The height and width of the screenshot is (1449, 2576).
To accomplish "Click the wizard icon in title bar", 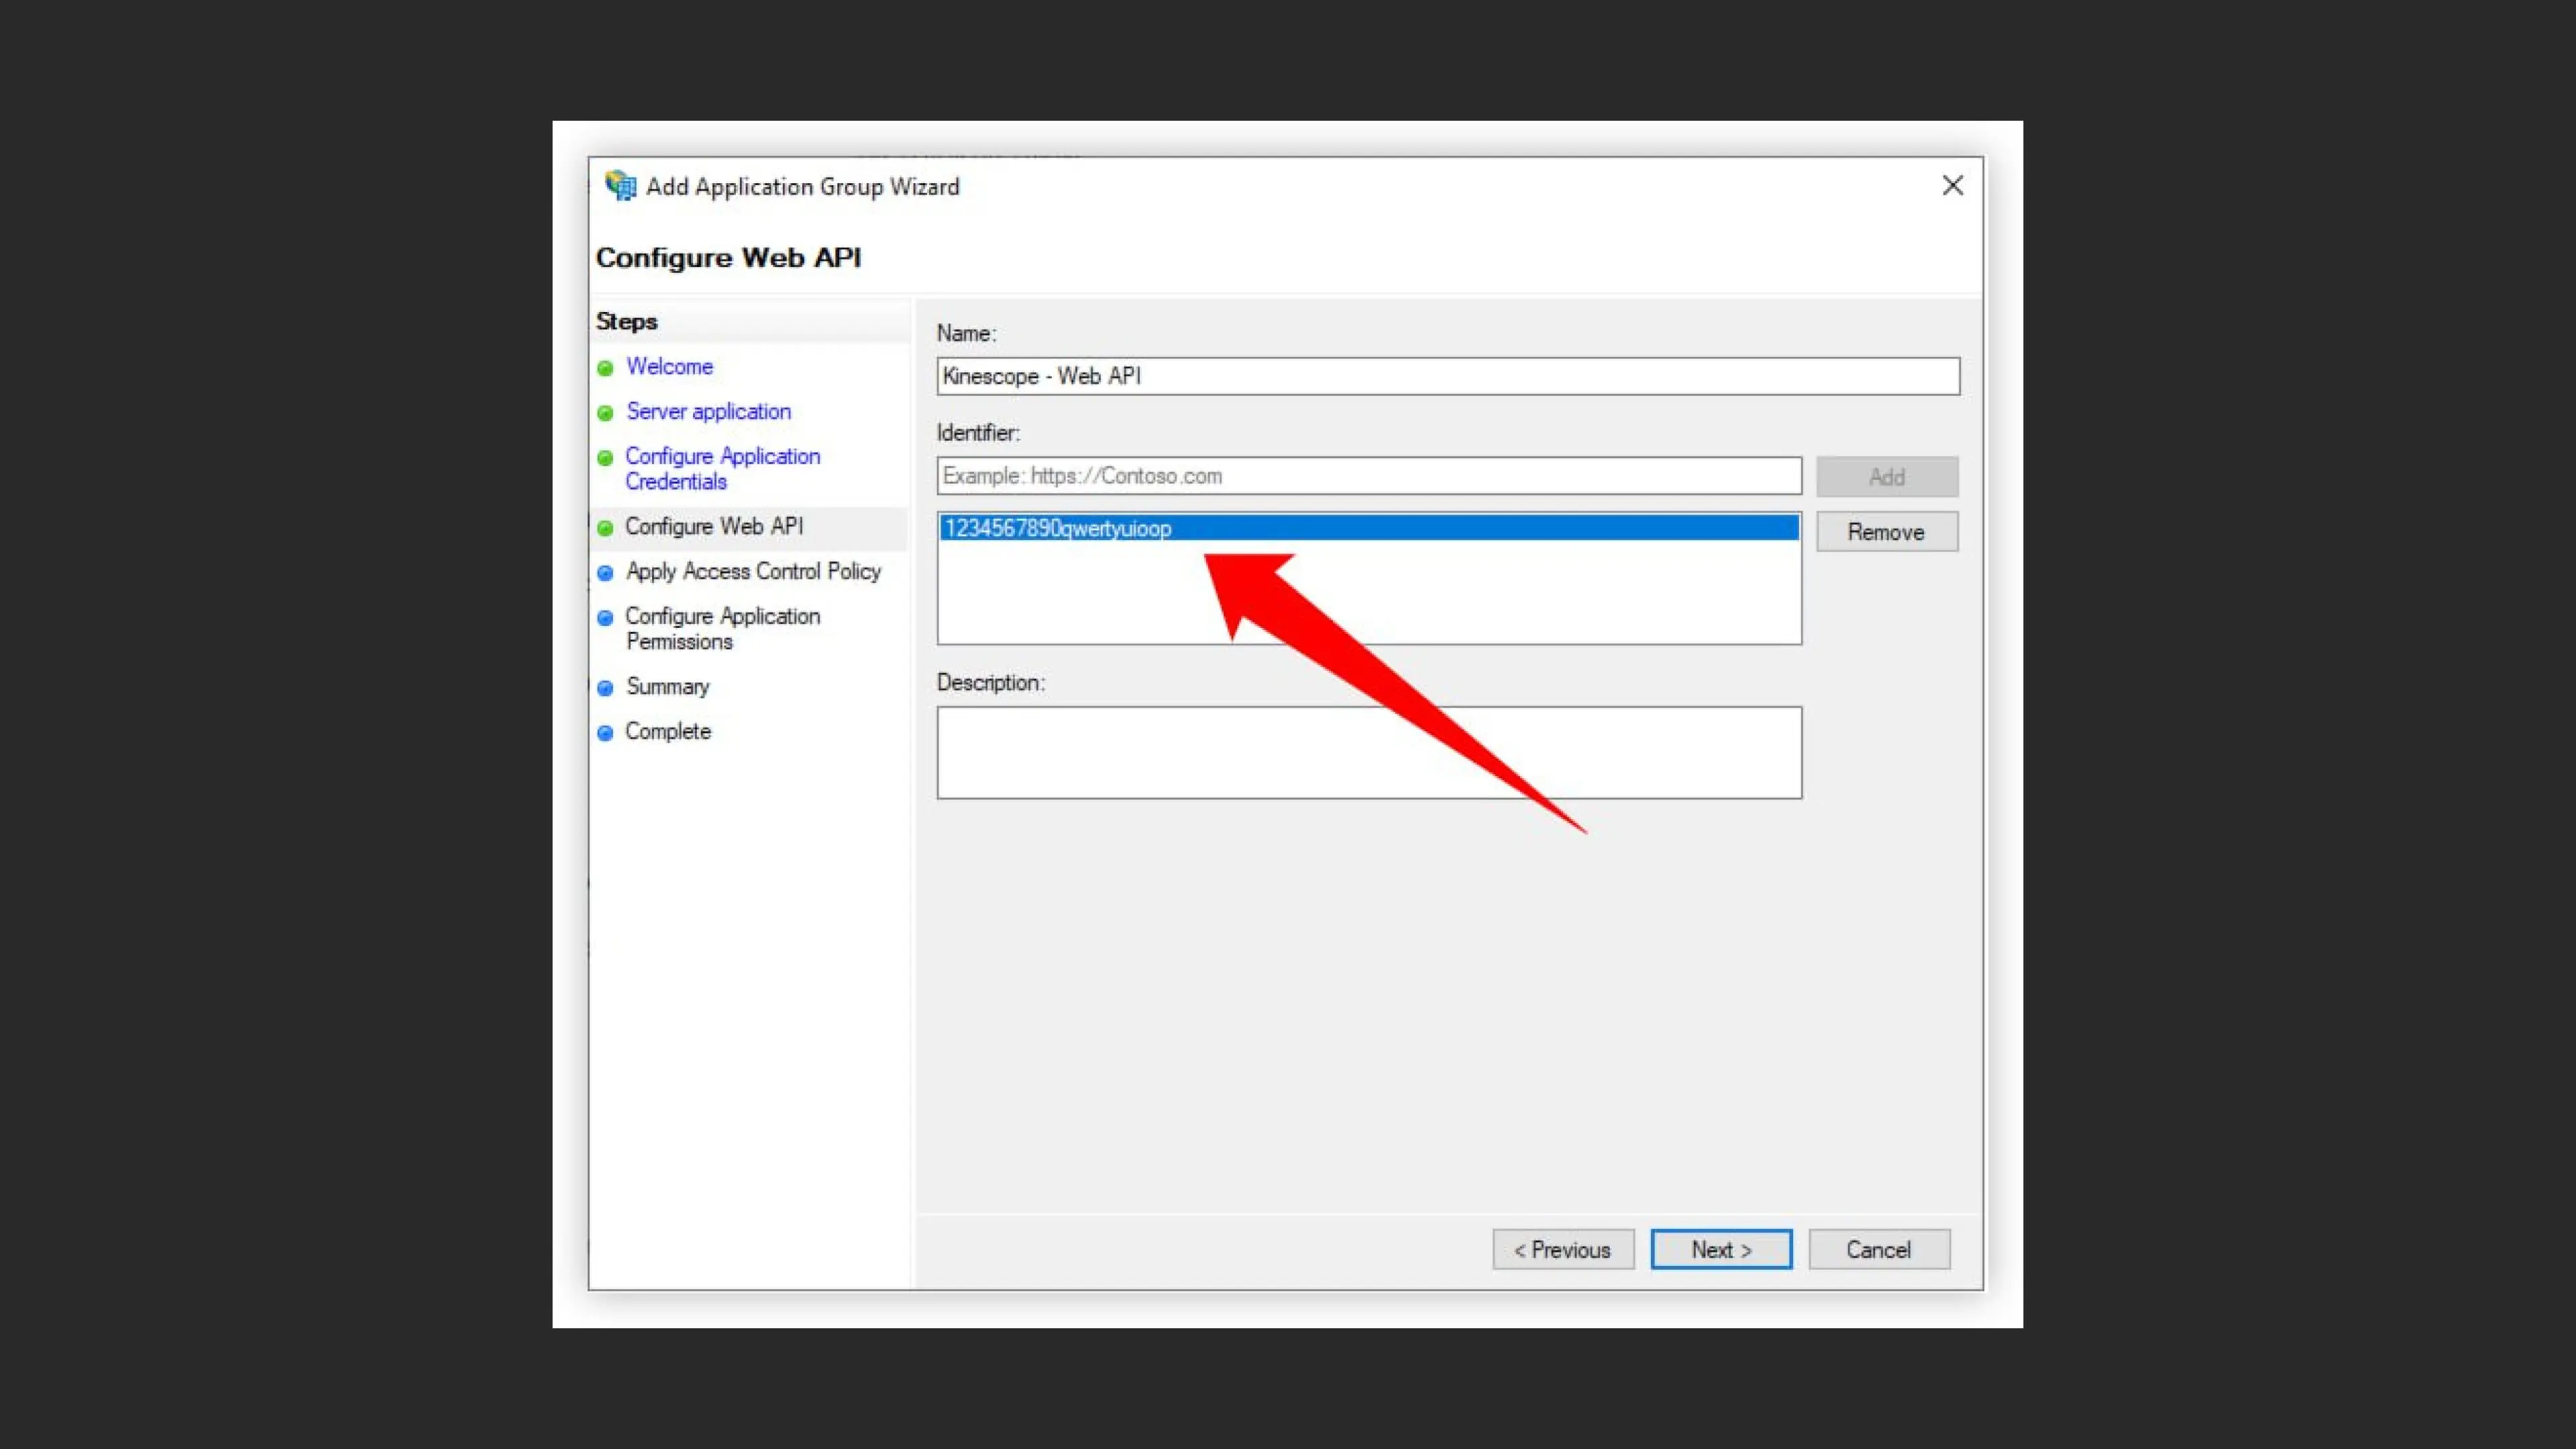I will pos(620,186).
